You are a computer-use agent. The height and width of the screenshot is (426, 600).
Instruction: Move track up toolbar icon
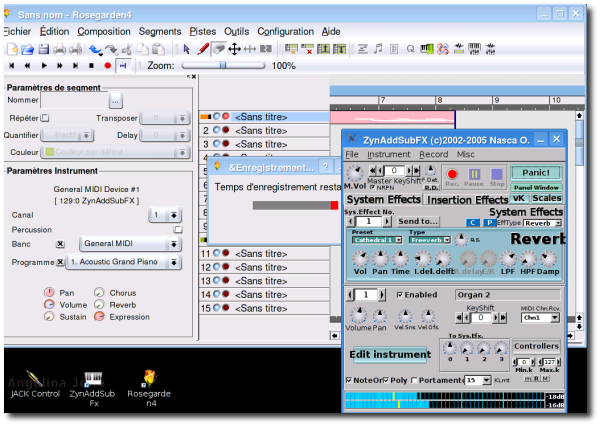coord(323,49)
